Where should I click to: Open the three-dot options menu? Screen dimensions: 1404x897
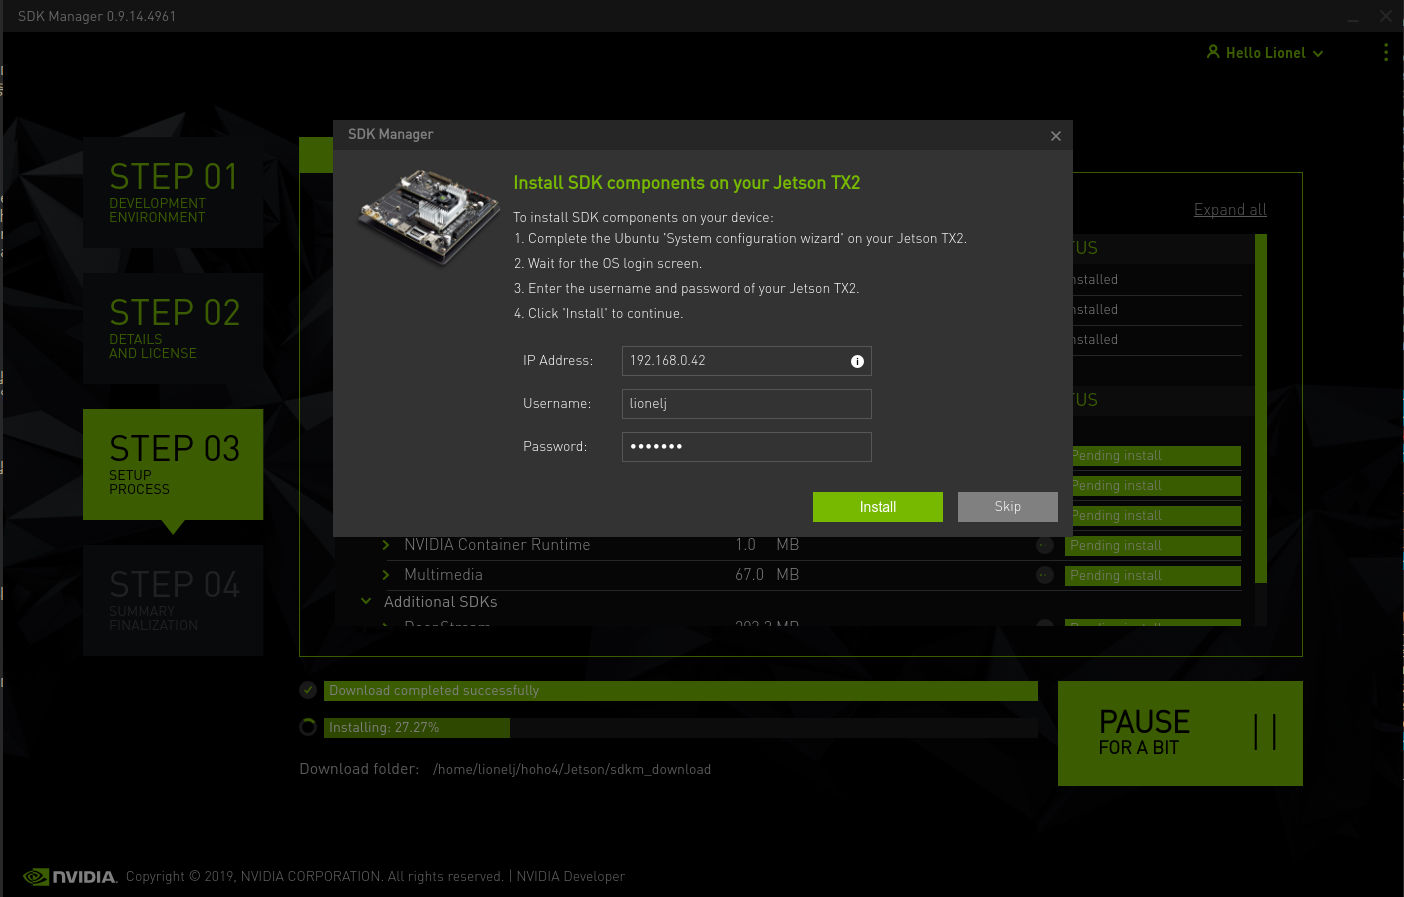[x=1386, y=52]
